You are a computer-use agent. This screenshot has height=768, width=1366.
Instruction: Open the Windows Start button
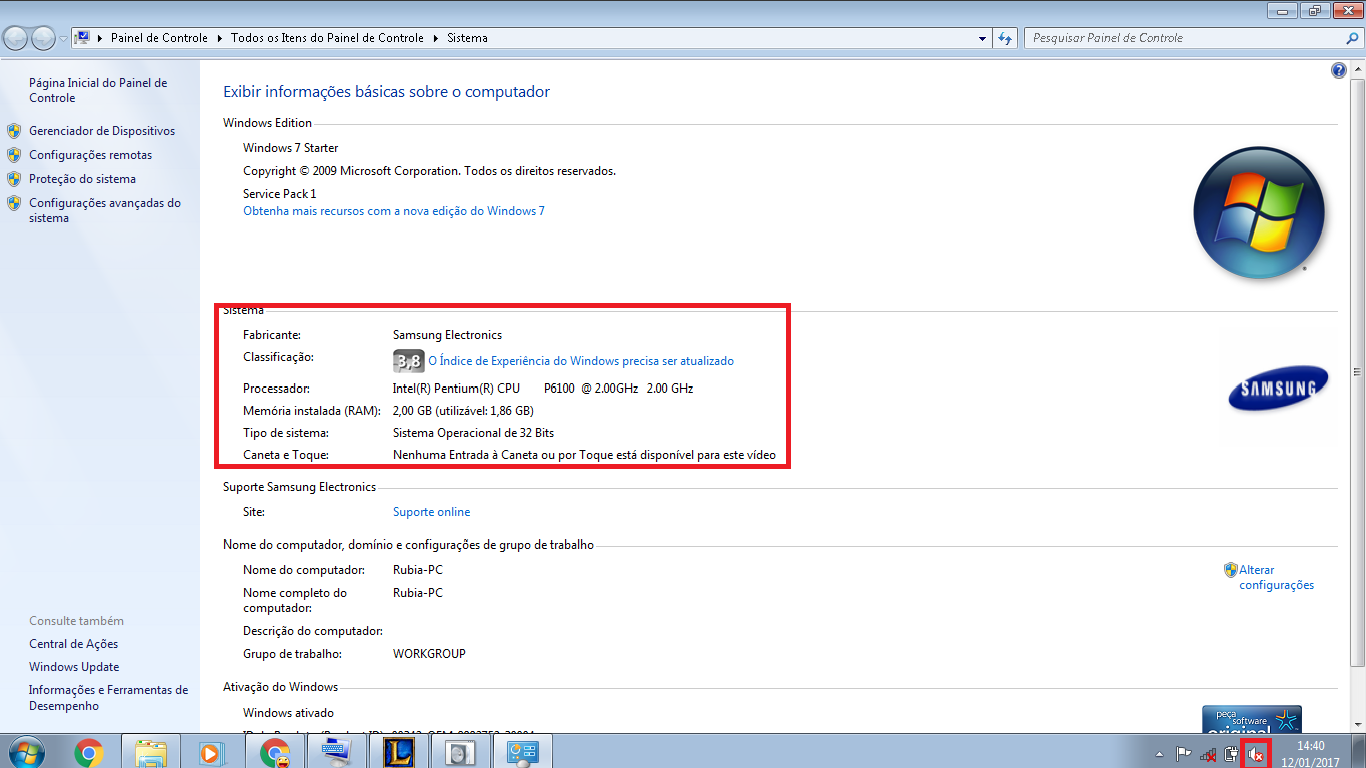27,751
